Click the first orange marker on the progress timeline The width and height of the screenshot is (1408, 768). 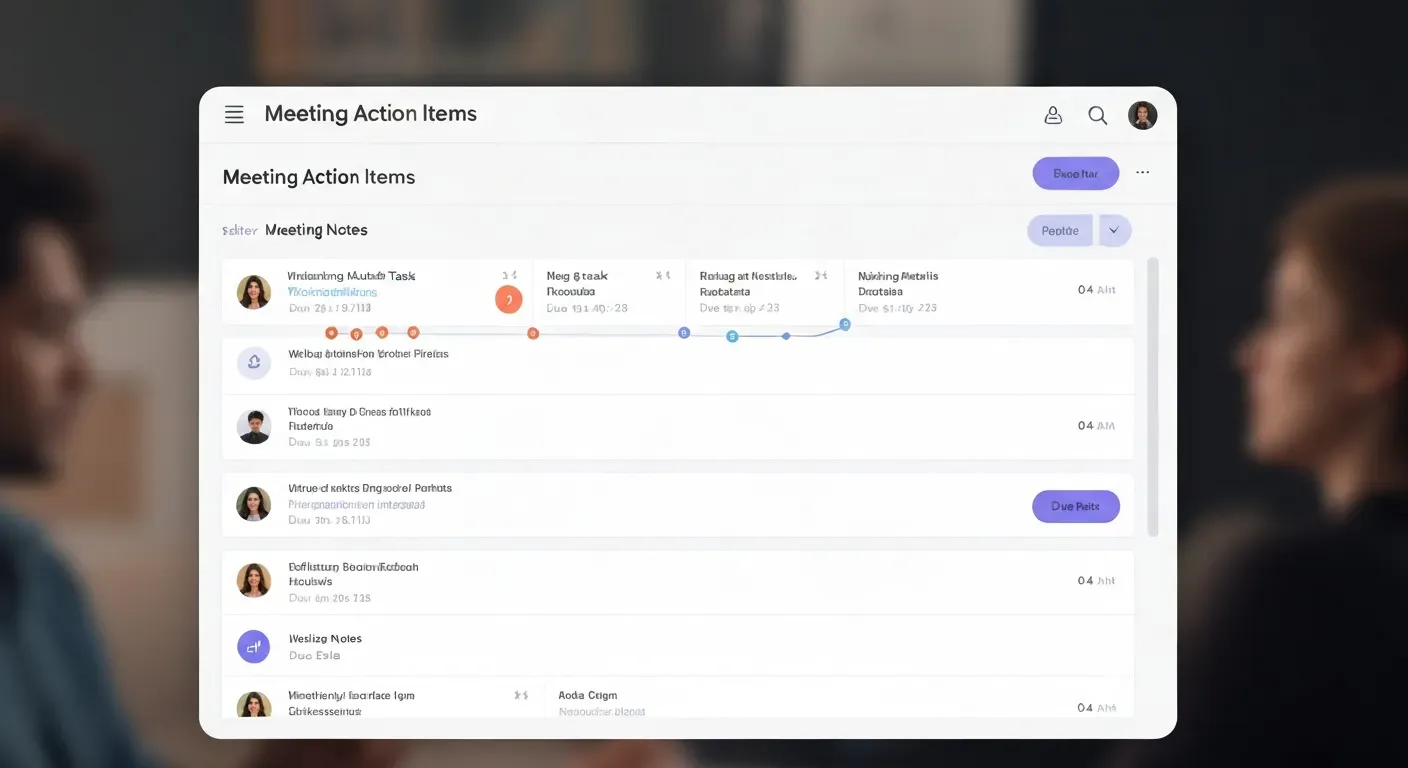pyautogui.click(x=331, y=332)
